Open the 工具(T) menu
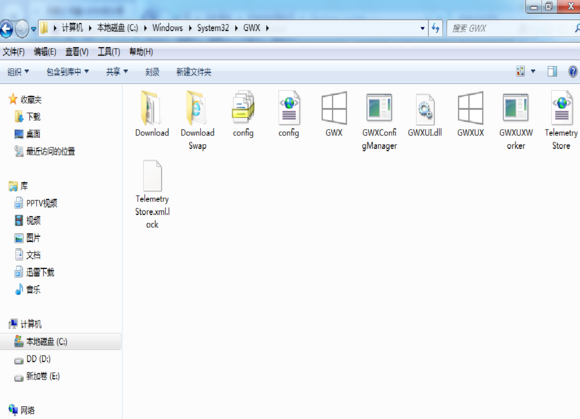580x419 pixels. pos(109,52)
